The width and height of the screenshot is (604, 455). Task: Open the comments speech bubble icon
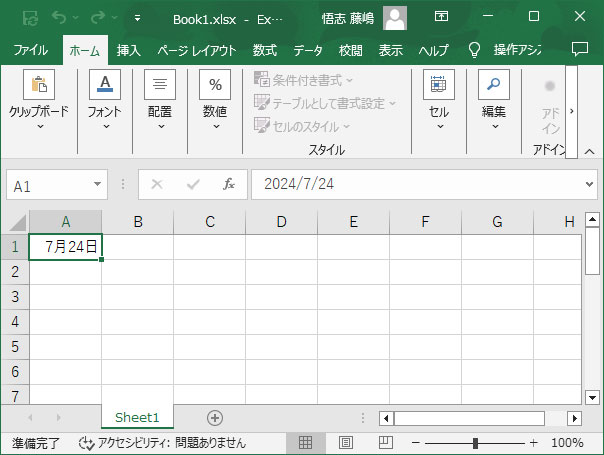[580, 49]
